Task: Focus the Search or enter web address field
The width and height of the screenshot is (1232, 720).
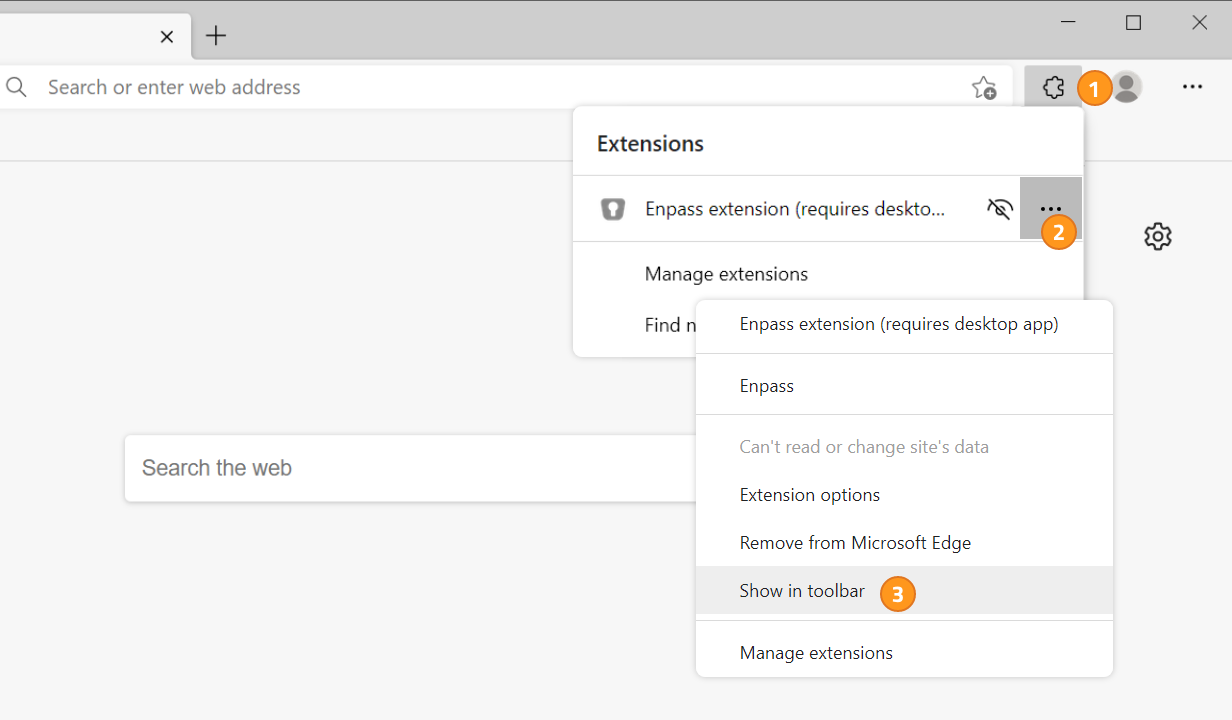Action: click(x=505, y=88)
